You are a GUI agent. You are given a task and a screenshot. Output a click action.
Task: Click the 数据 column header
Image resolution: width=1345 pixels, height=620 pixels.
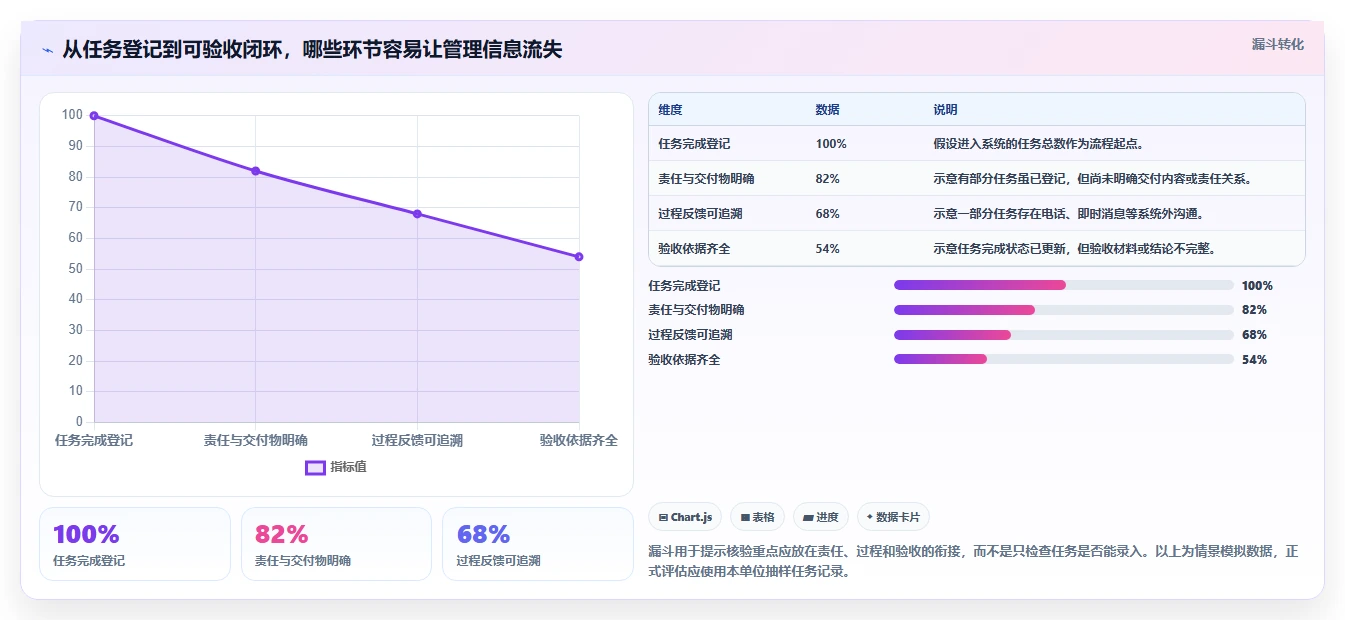click(x=828, y=110)
